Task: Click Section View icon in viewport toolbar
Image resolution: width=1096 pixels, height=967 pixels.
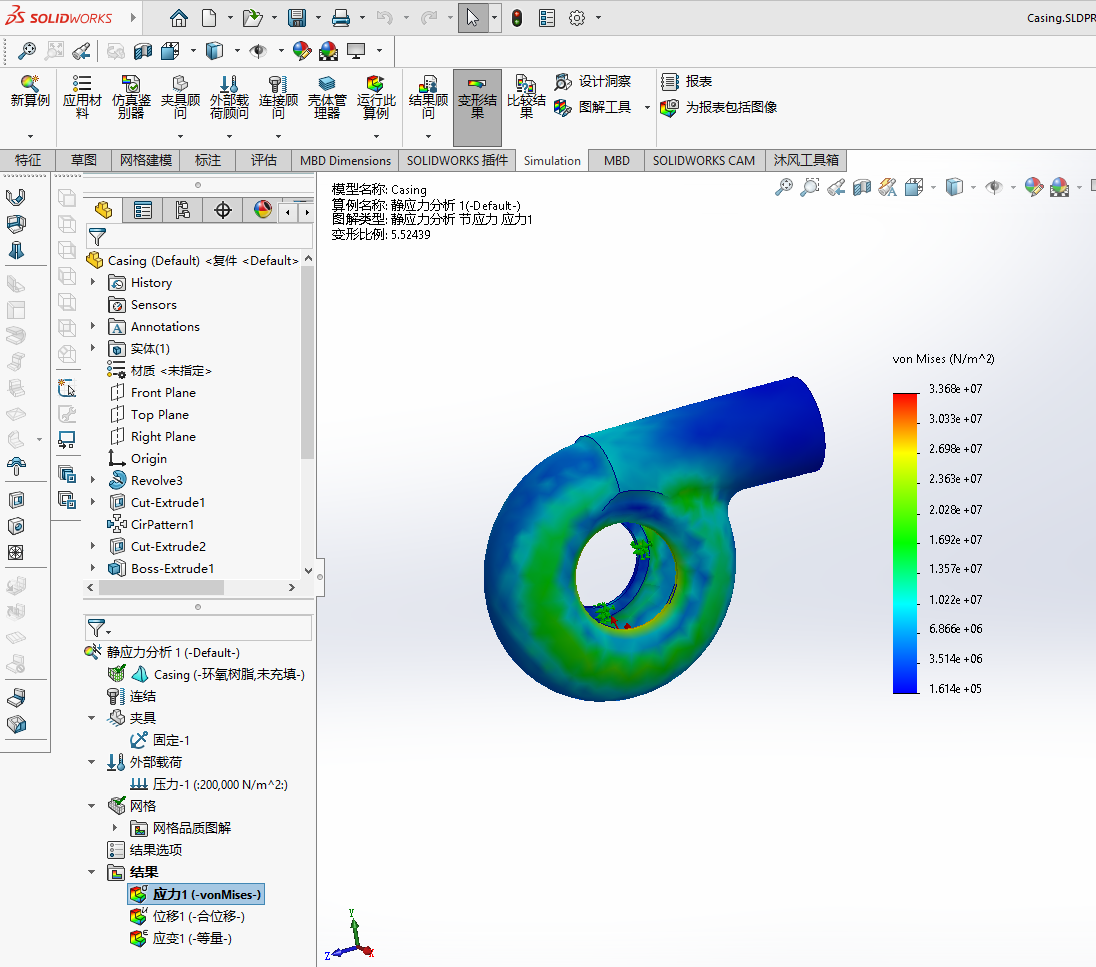Action: tap(862, 187)
